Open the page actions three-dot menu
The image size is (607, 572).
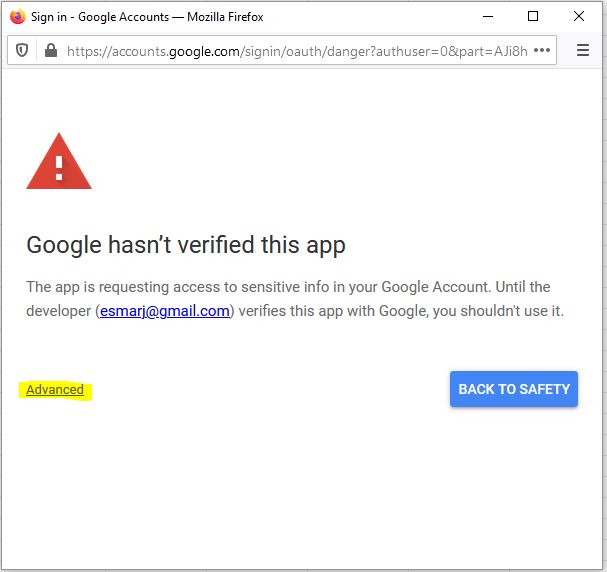tap(543, 50)
